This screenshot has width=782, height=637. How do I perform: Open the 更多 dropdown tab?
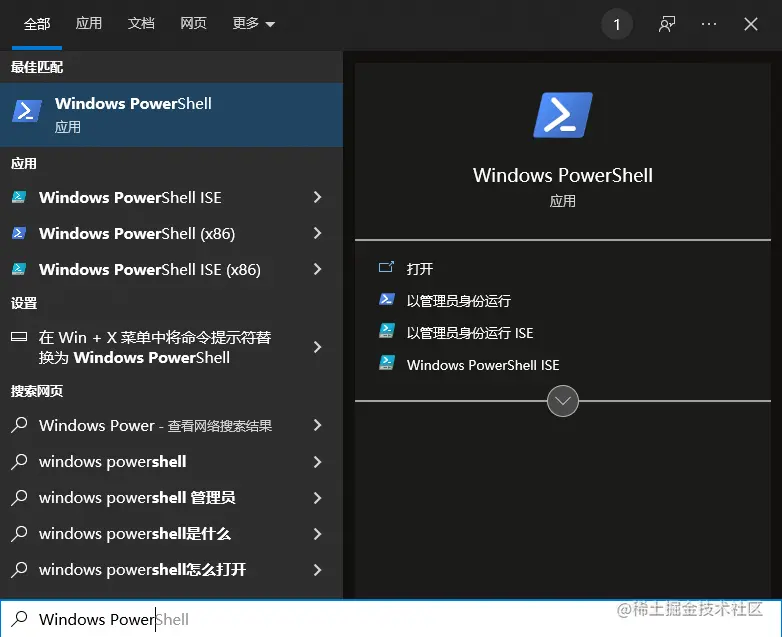253,23
